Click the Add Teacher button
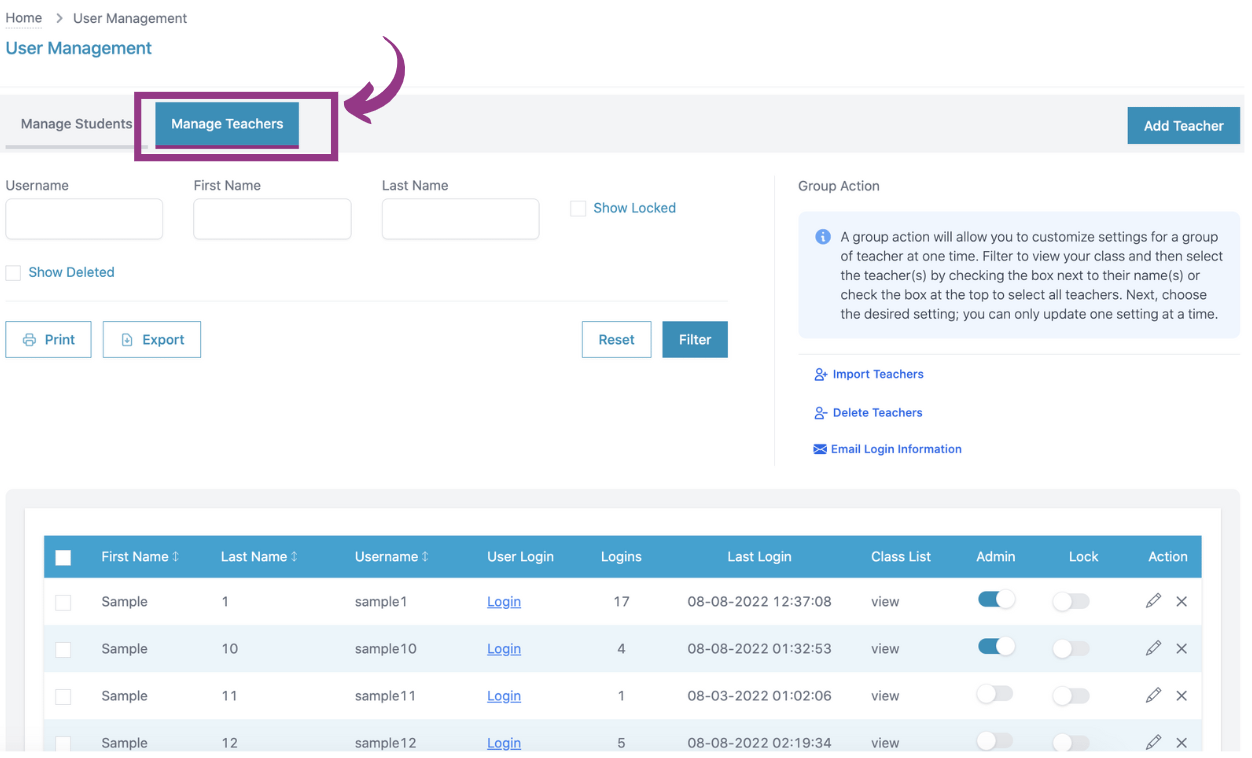1252x758 pixels. 1183,126
